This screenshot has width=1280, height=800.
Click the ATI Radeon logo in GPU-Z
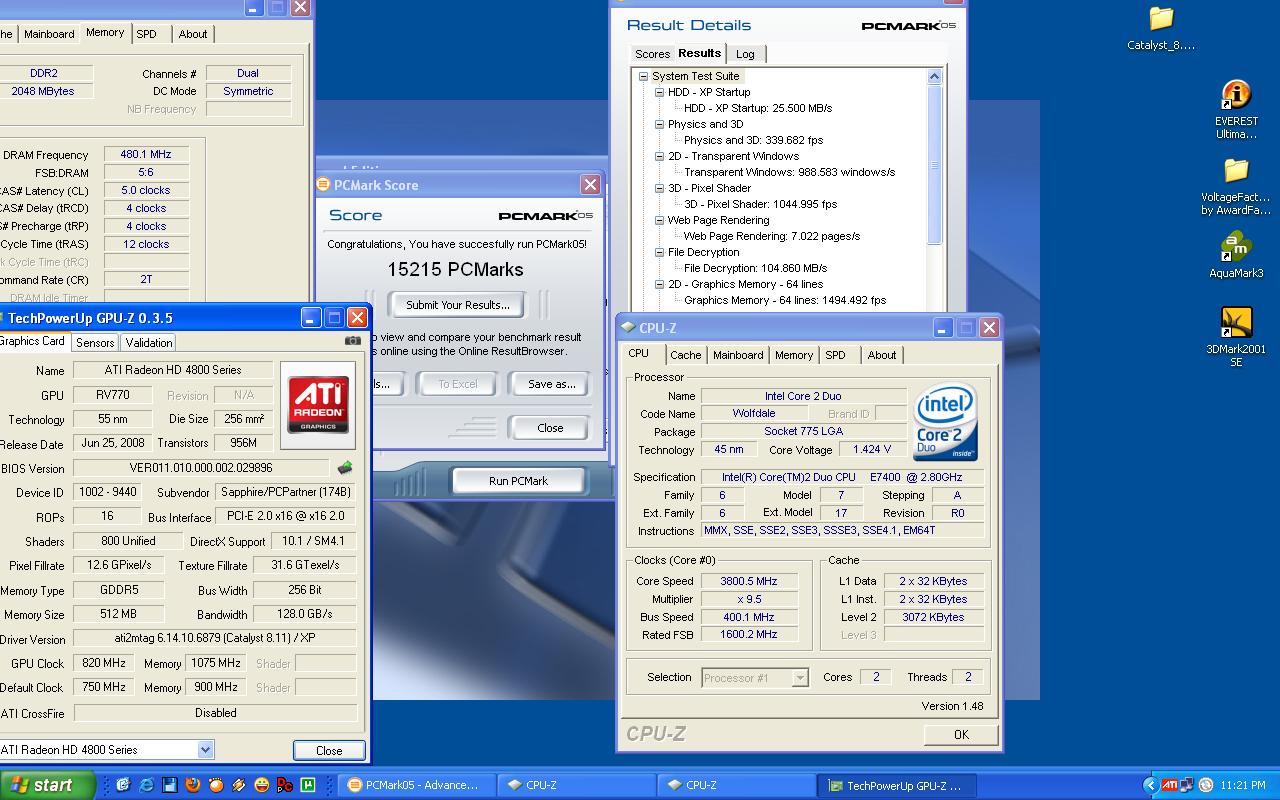(x=318, y=404)
